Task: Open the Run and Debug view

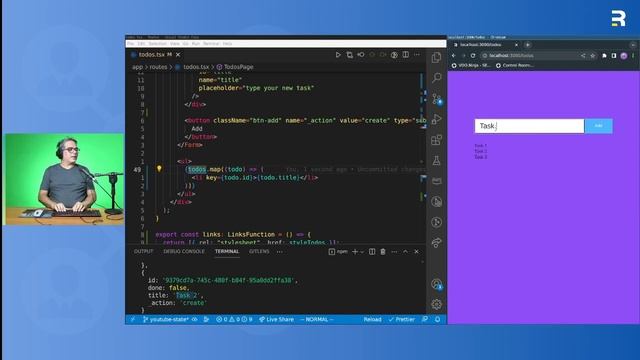Action: [x=436, y=119]
